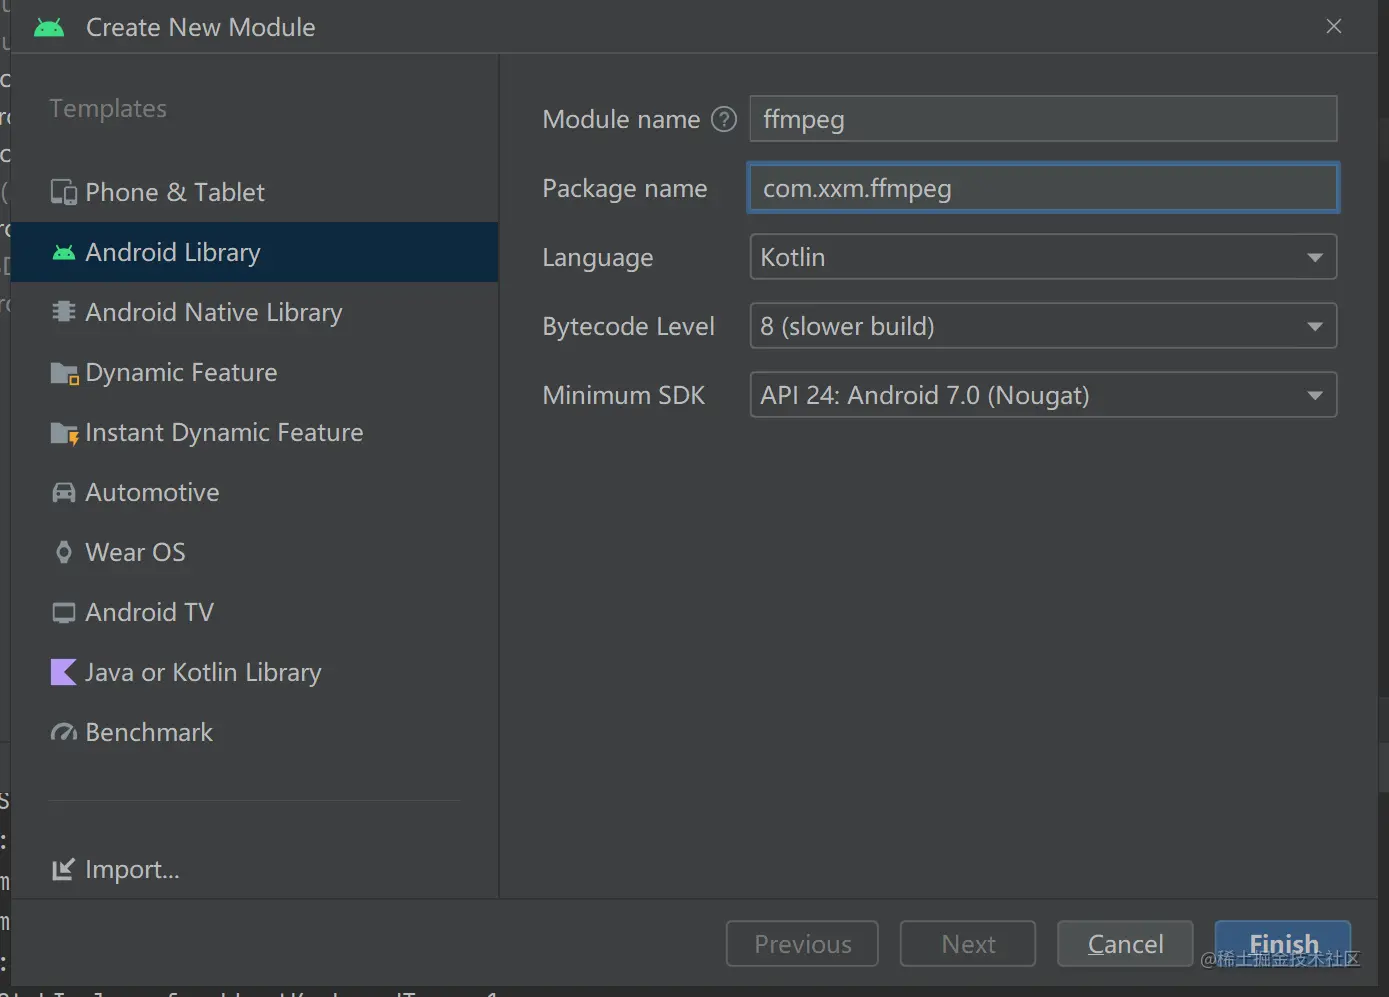
Task: Click the Previous button
Action: (x=802, y=944)
